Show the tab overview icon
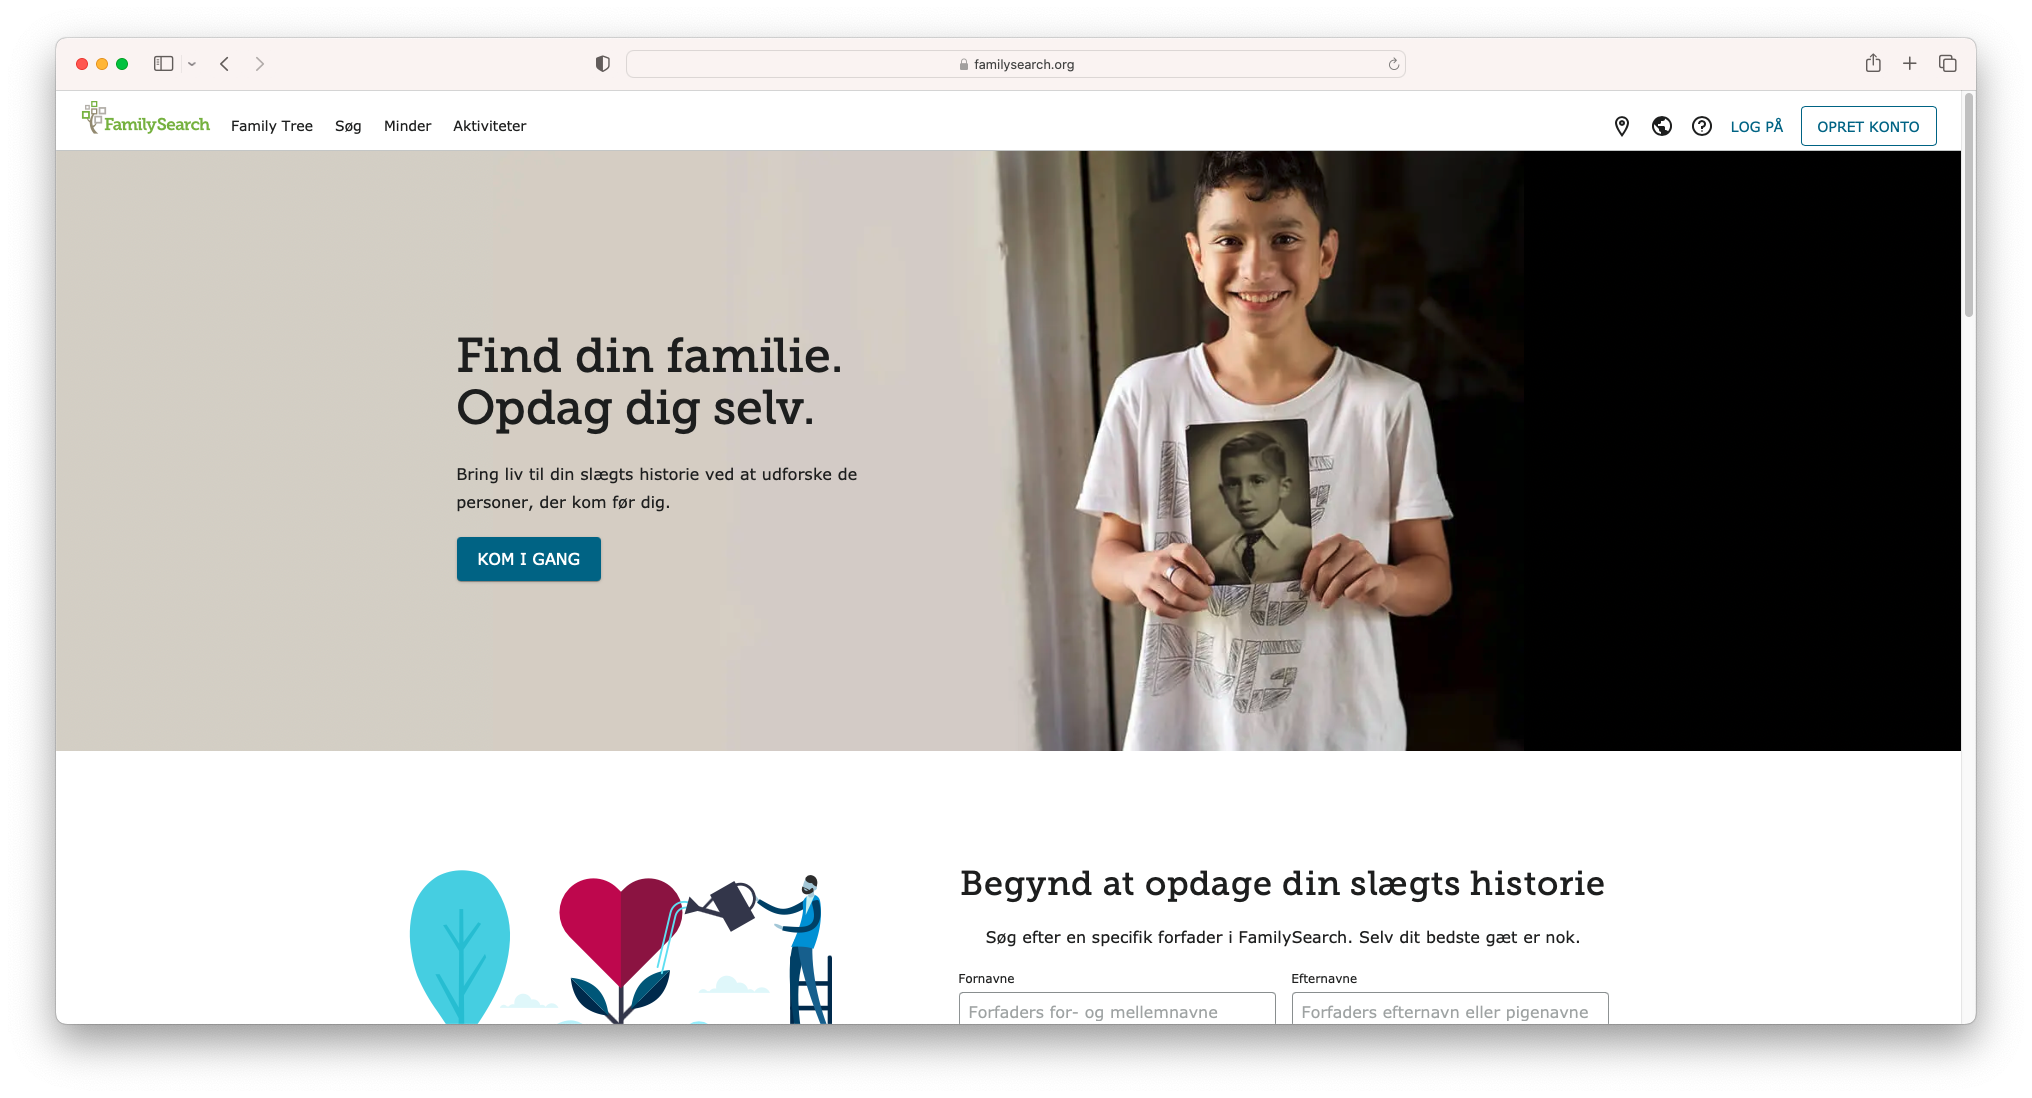 click(x=1948, y=63)
